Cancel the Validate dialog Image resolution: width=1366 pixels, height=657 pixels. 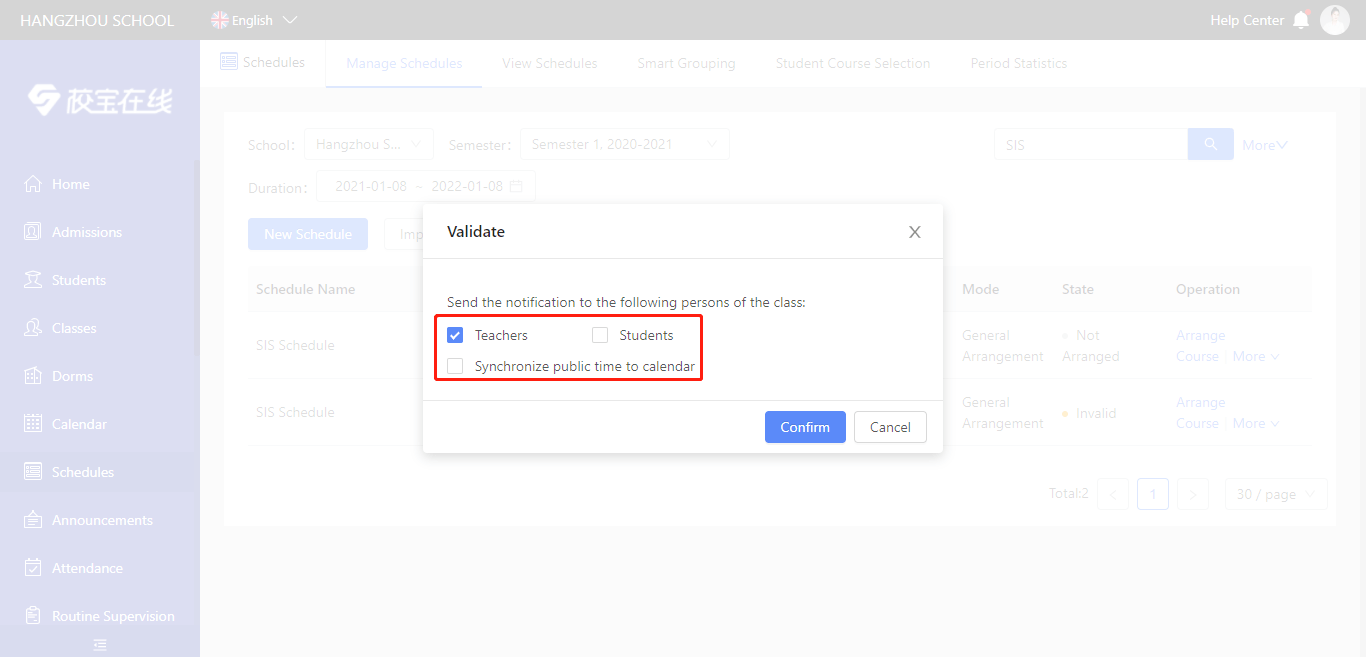click(x=890, y=427)
